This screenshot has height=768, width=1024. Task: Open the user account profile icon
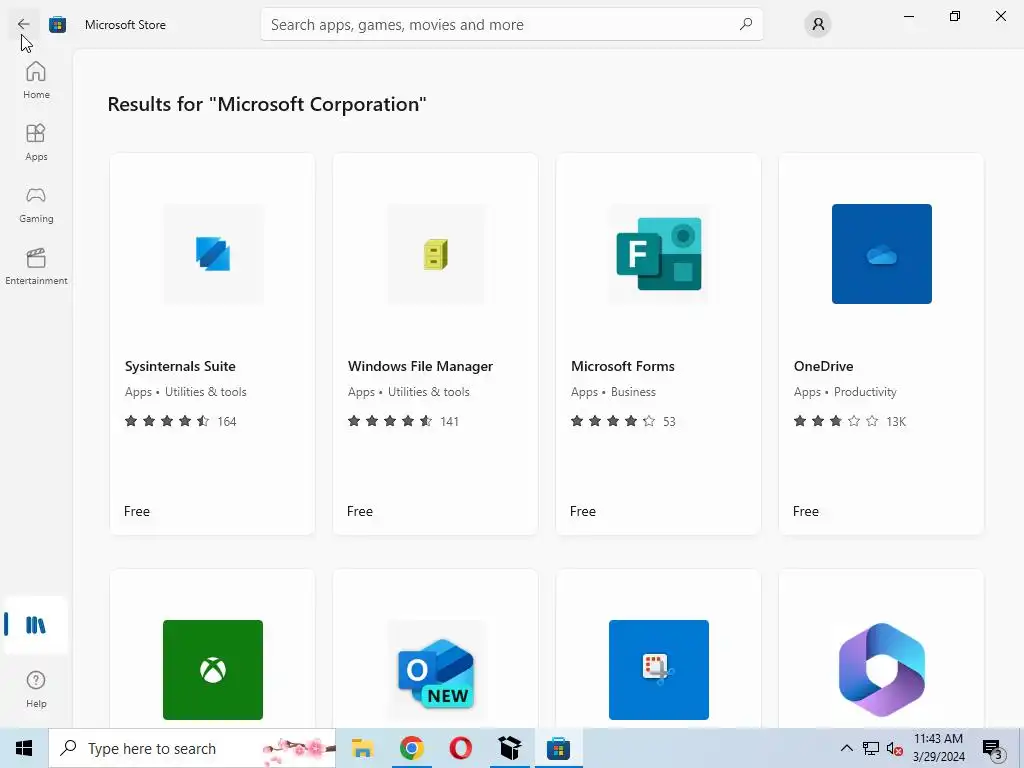tap(818, 25)
